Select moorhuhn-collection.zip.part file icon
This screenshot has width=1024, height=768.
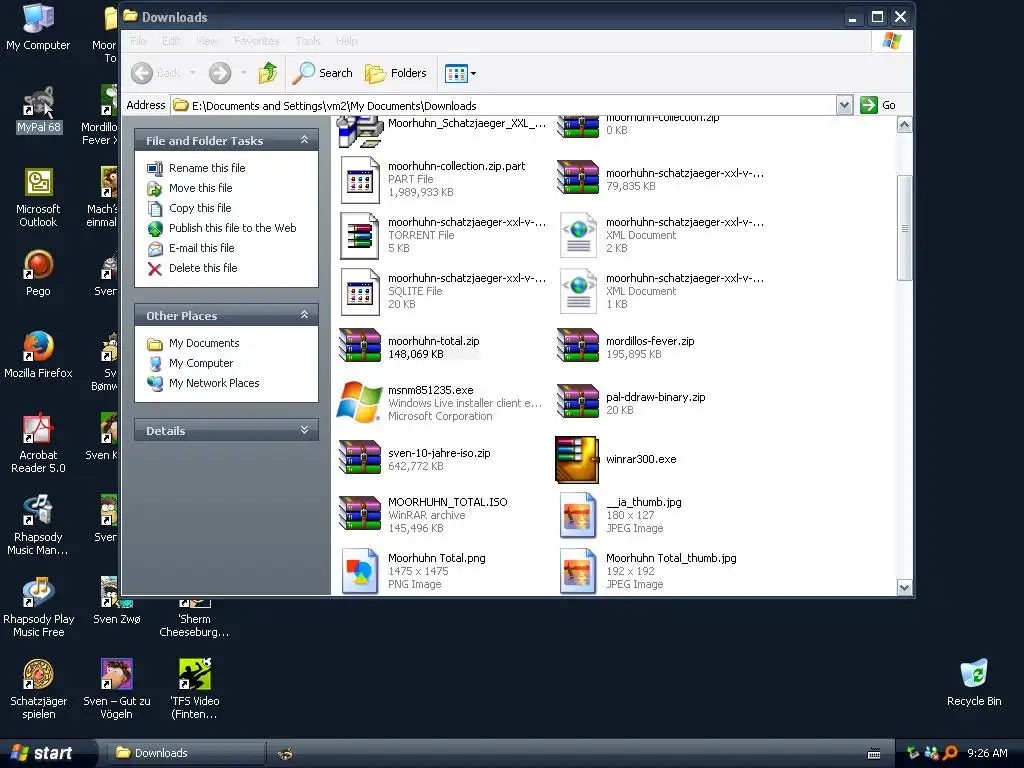(x=360, y=180)
